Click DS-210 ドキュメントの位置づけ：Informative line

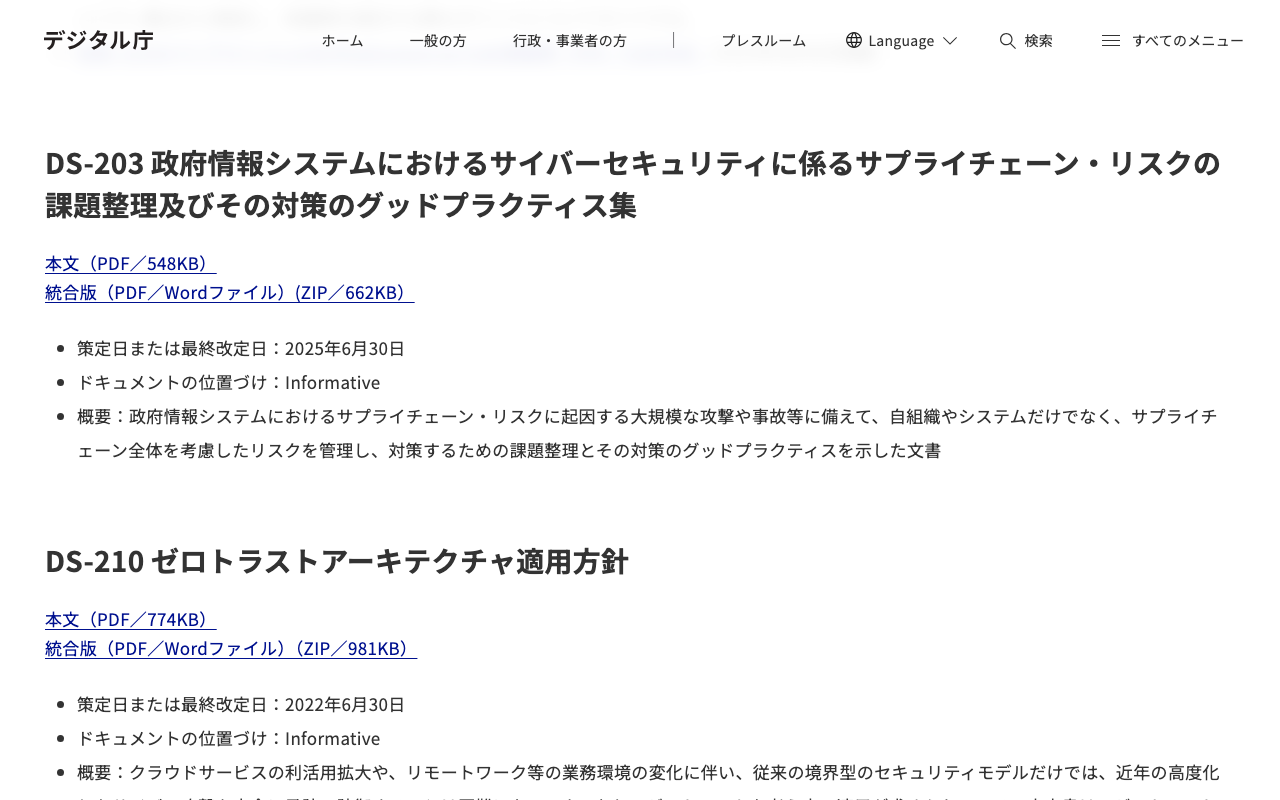[228, 738]
